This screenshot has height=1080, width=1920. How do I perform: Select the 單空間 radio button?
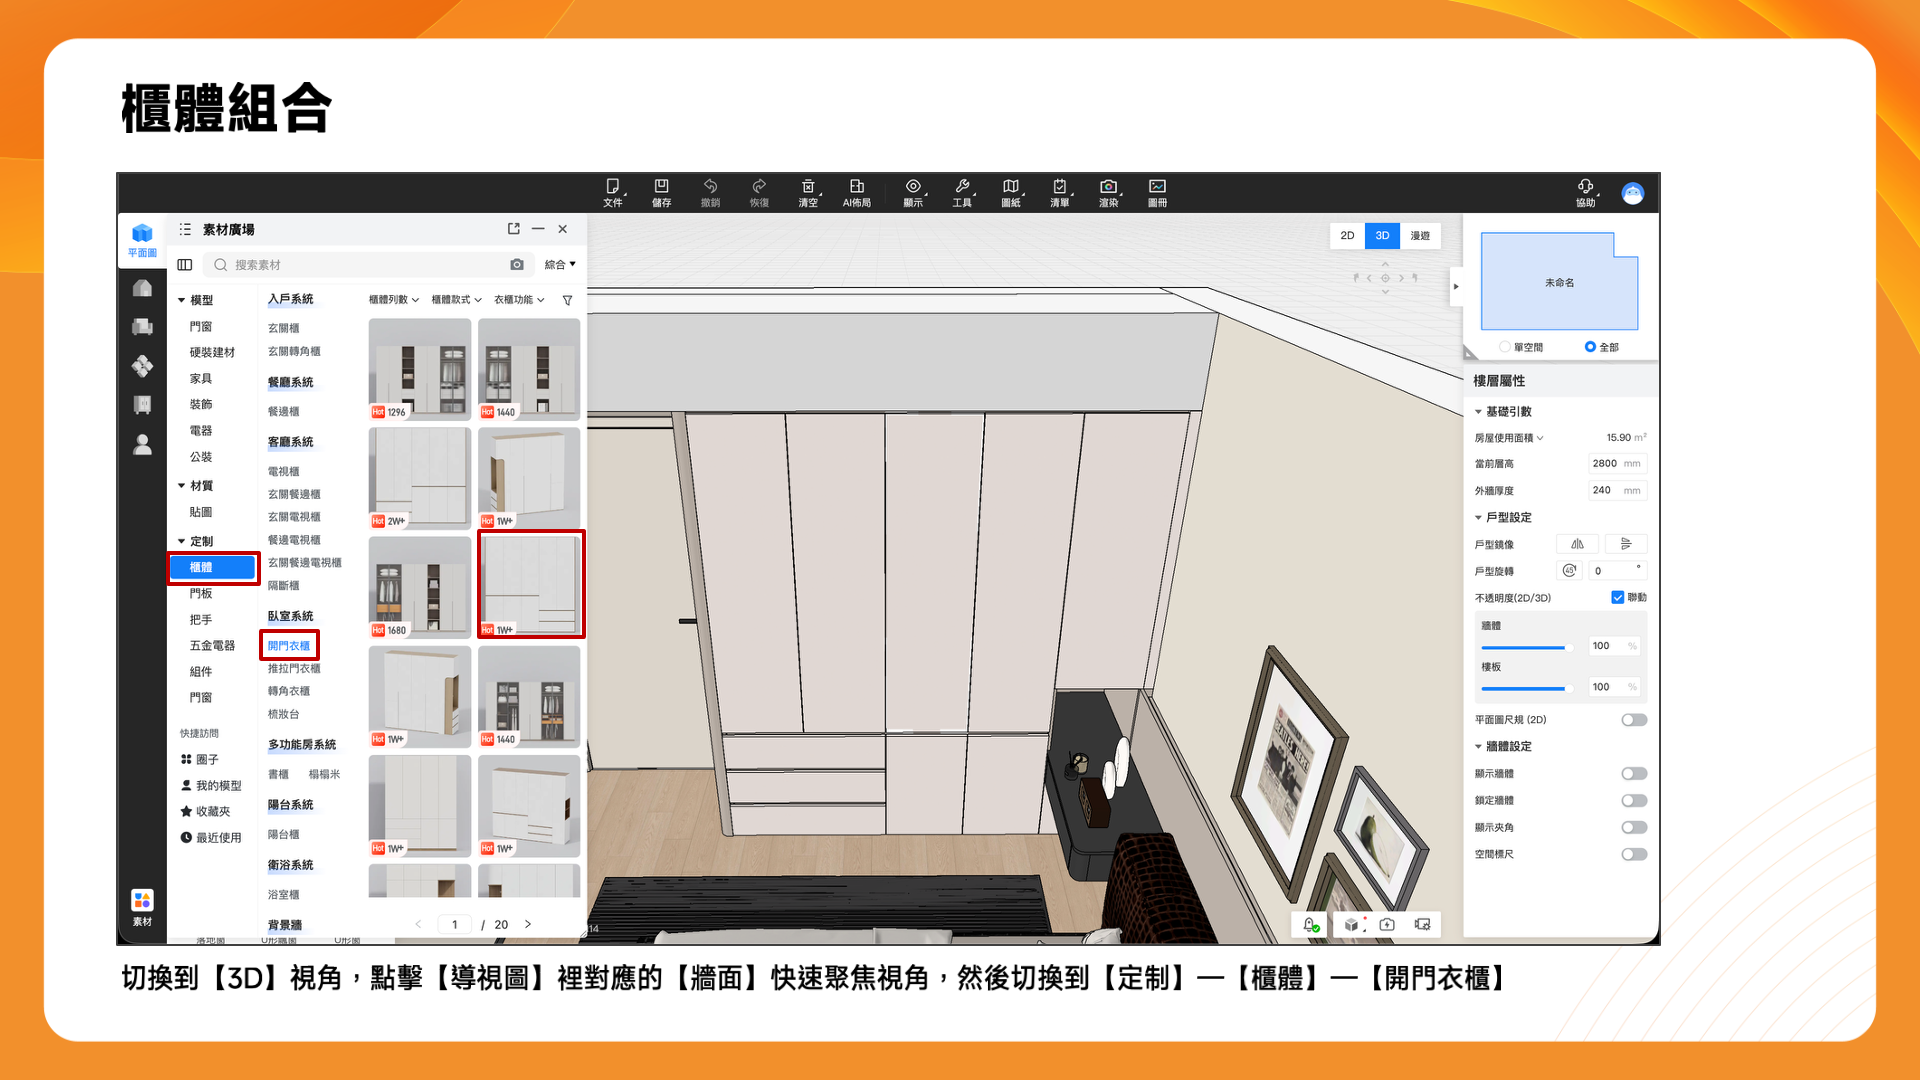(1505, 347)
